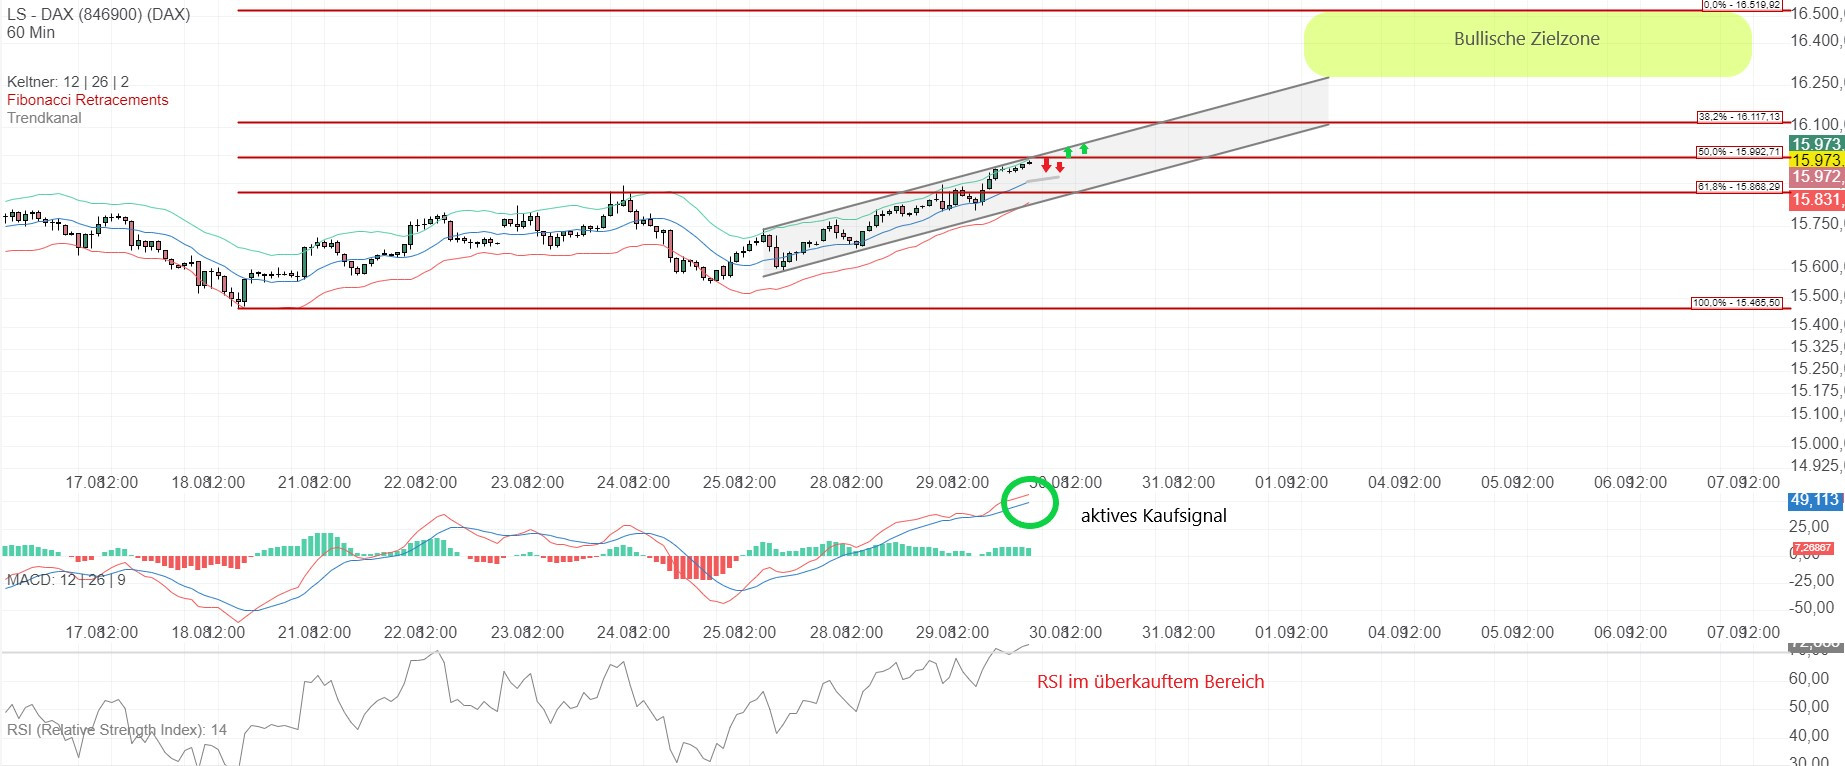
Task: Select the 38,2% - 16.117,13 Fibonacci label
Action: click(x=1739, y=117)
